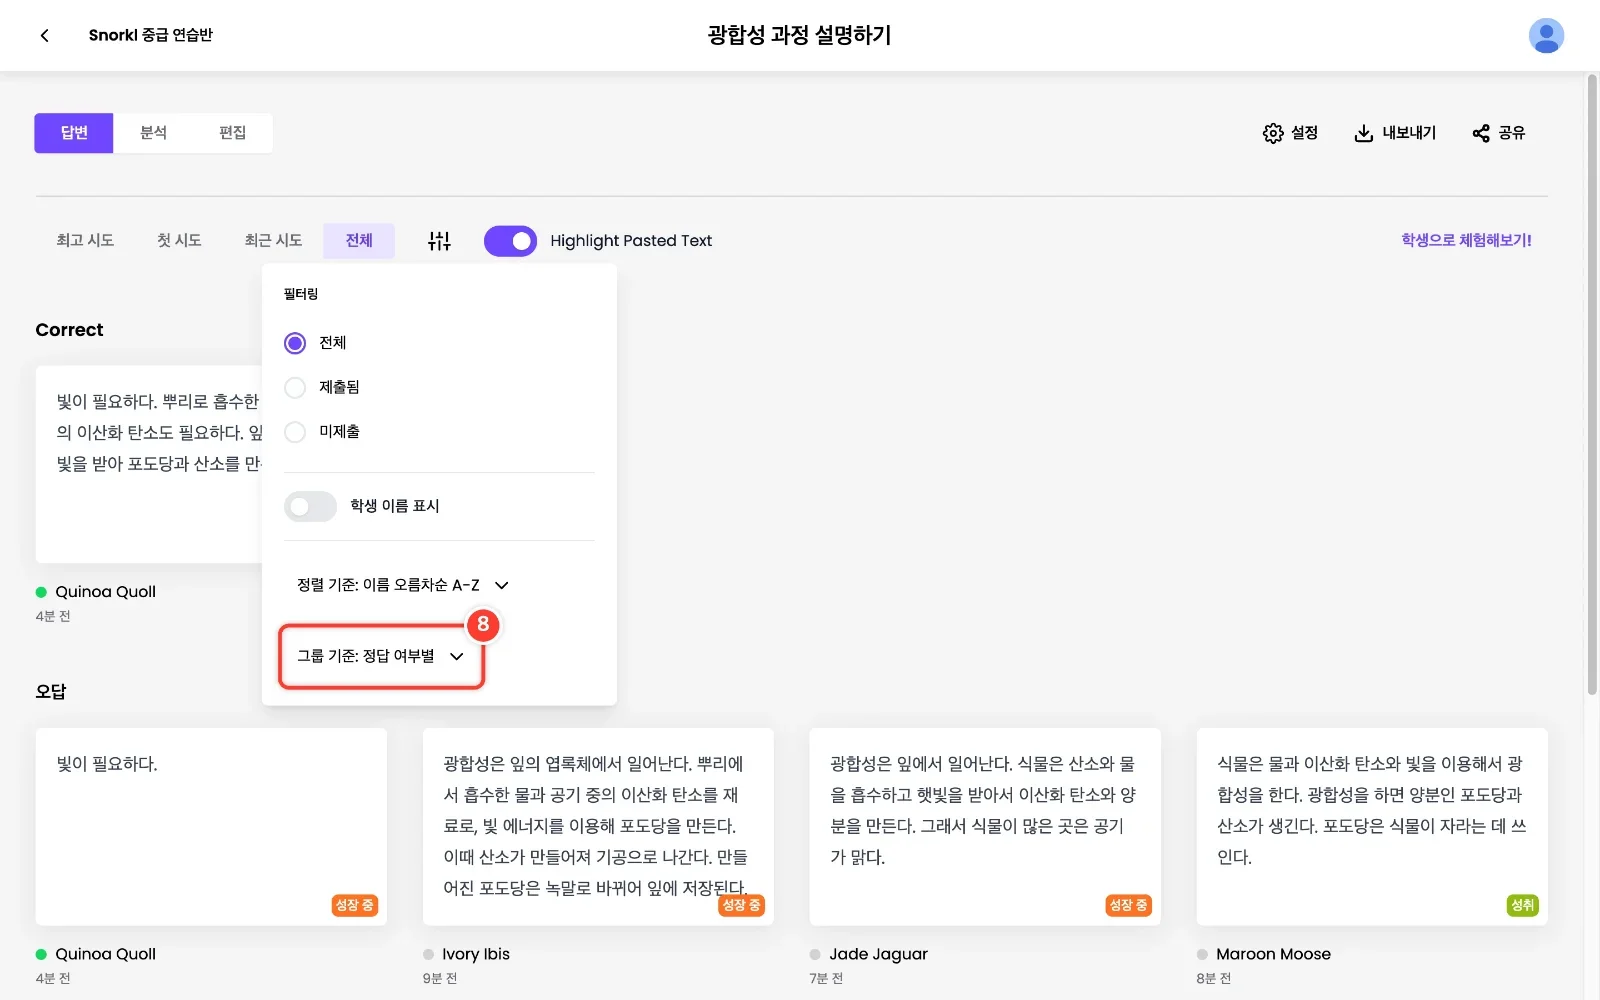Go back using the left chevron arrow
This screenshot has width=1600, height=1000.
pyautogui.click(x=44, y=36)
